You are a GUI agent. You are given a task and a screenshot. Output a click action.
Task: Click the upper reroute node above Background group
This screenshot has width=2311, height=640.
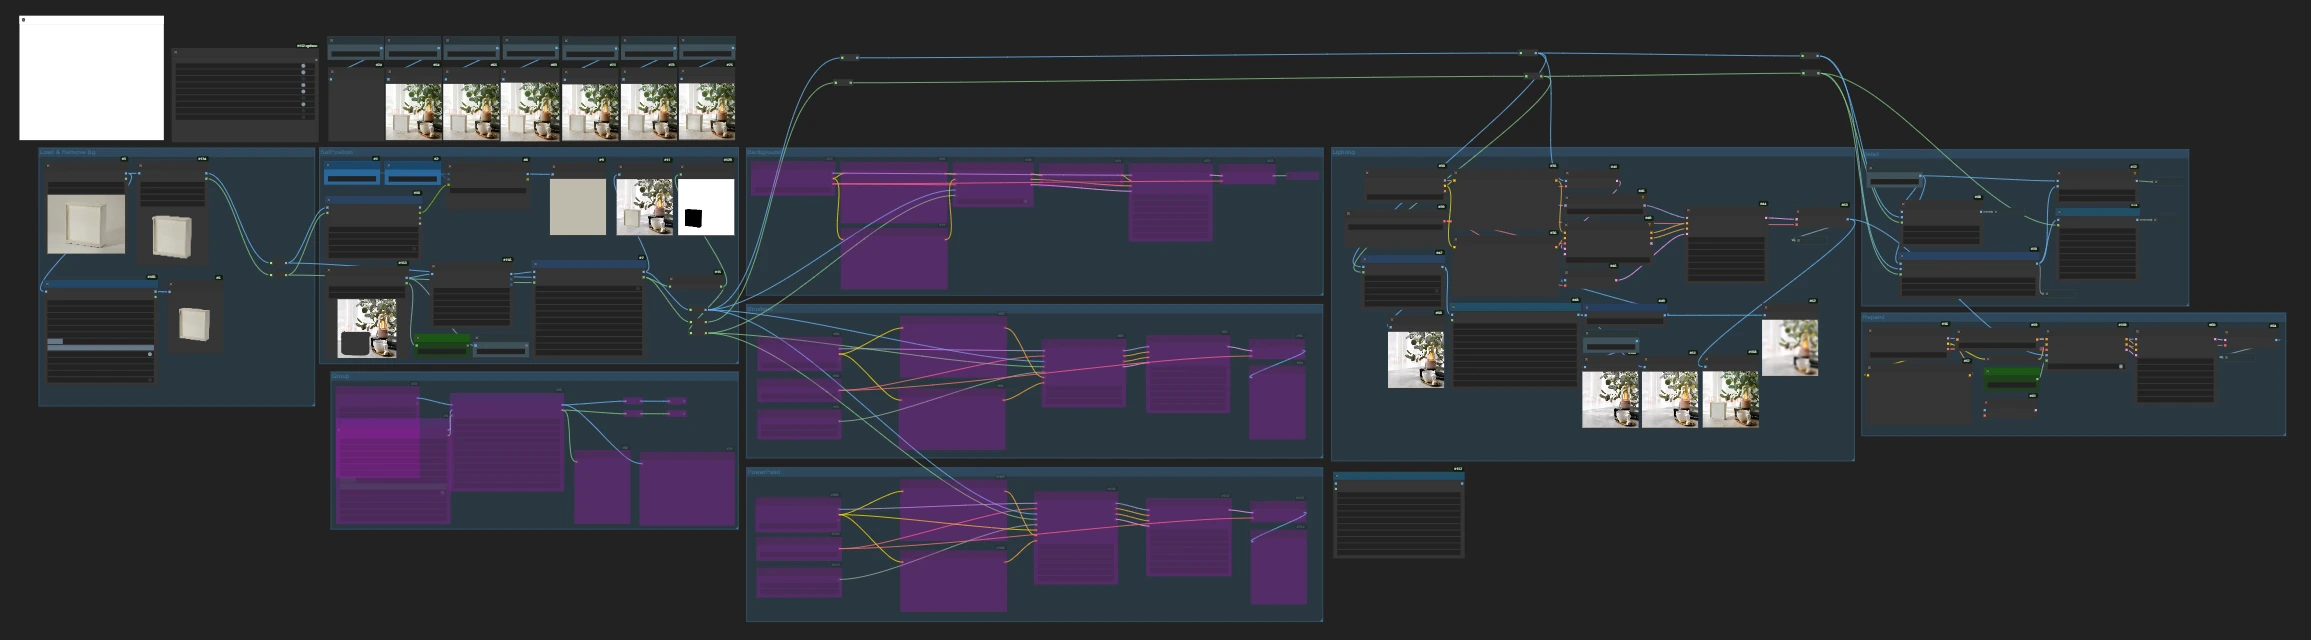[849, 58]
